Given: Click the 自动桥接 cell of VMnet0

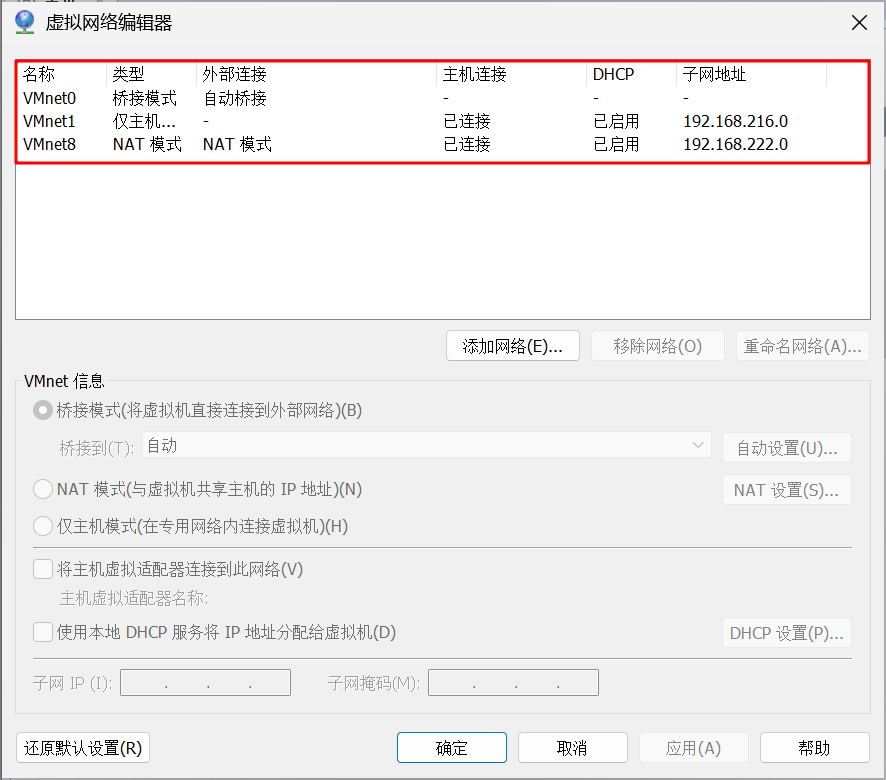Looking at the screenshot, I should pyautogui.click(x=235, y=98).
